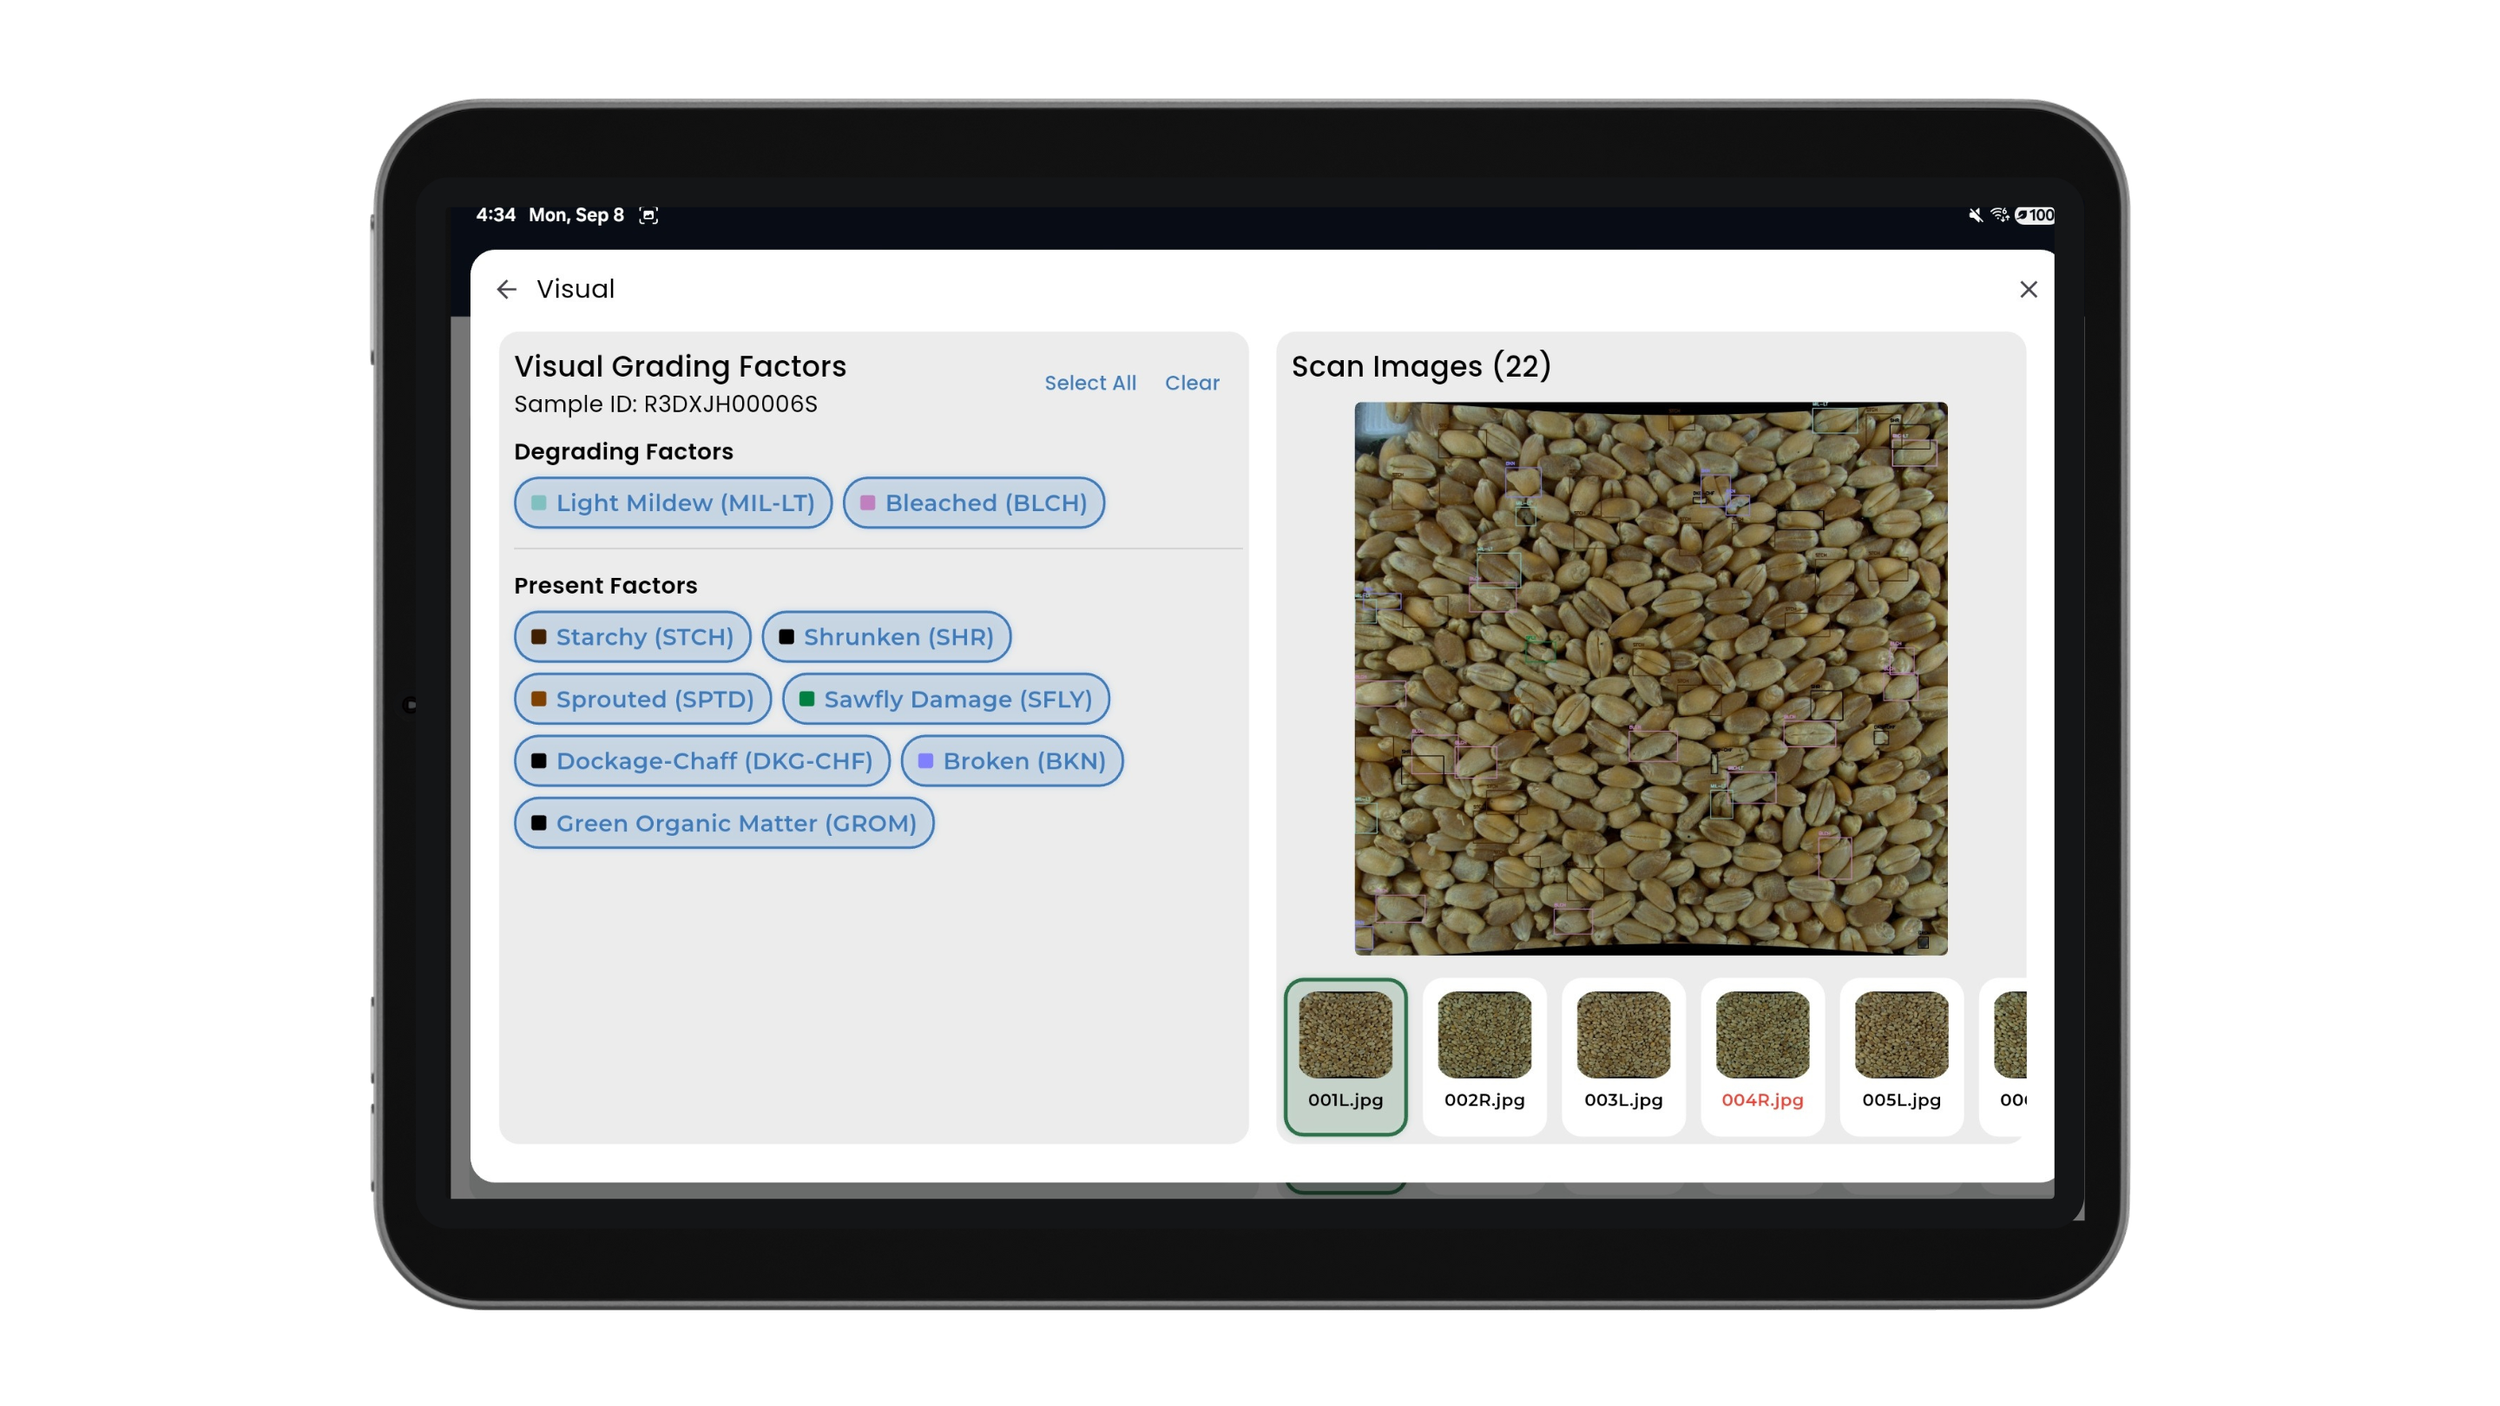Screen dimensions: 2500x1406
Task: Toggle the Starchy (STCH) factor chip
Action: coord(632,637)
